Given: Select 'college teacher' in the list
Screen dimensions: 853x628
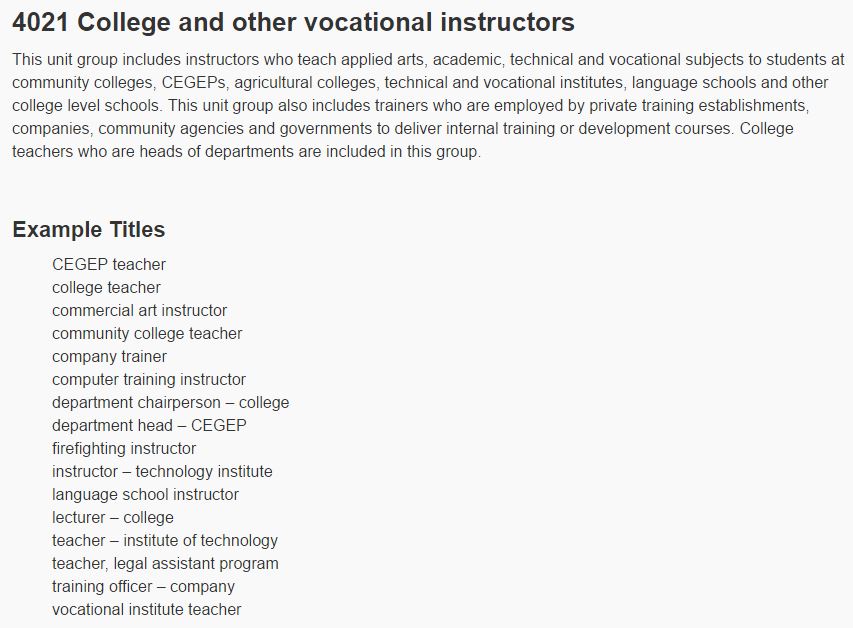Looking at the screenshot, I should (x=106, y=287).
